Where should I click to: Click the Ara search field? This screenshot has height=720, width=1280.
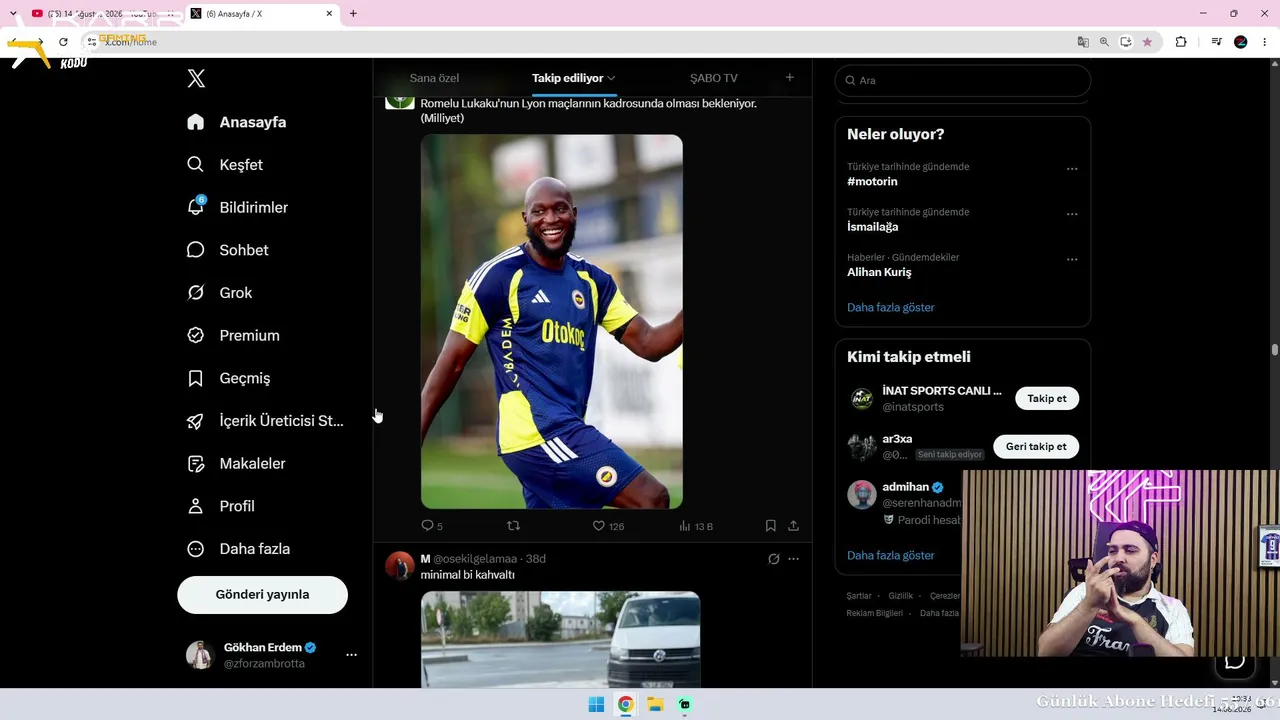click(x=962, y=80)
